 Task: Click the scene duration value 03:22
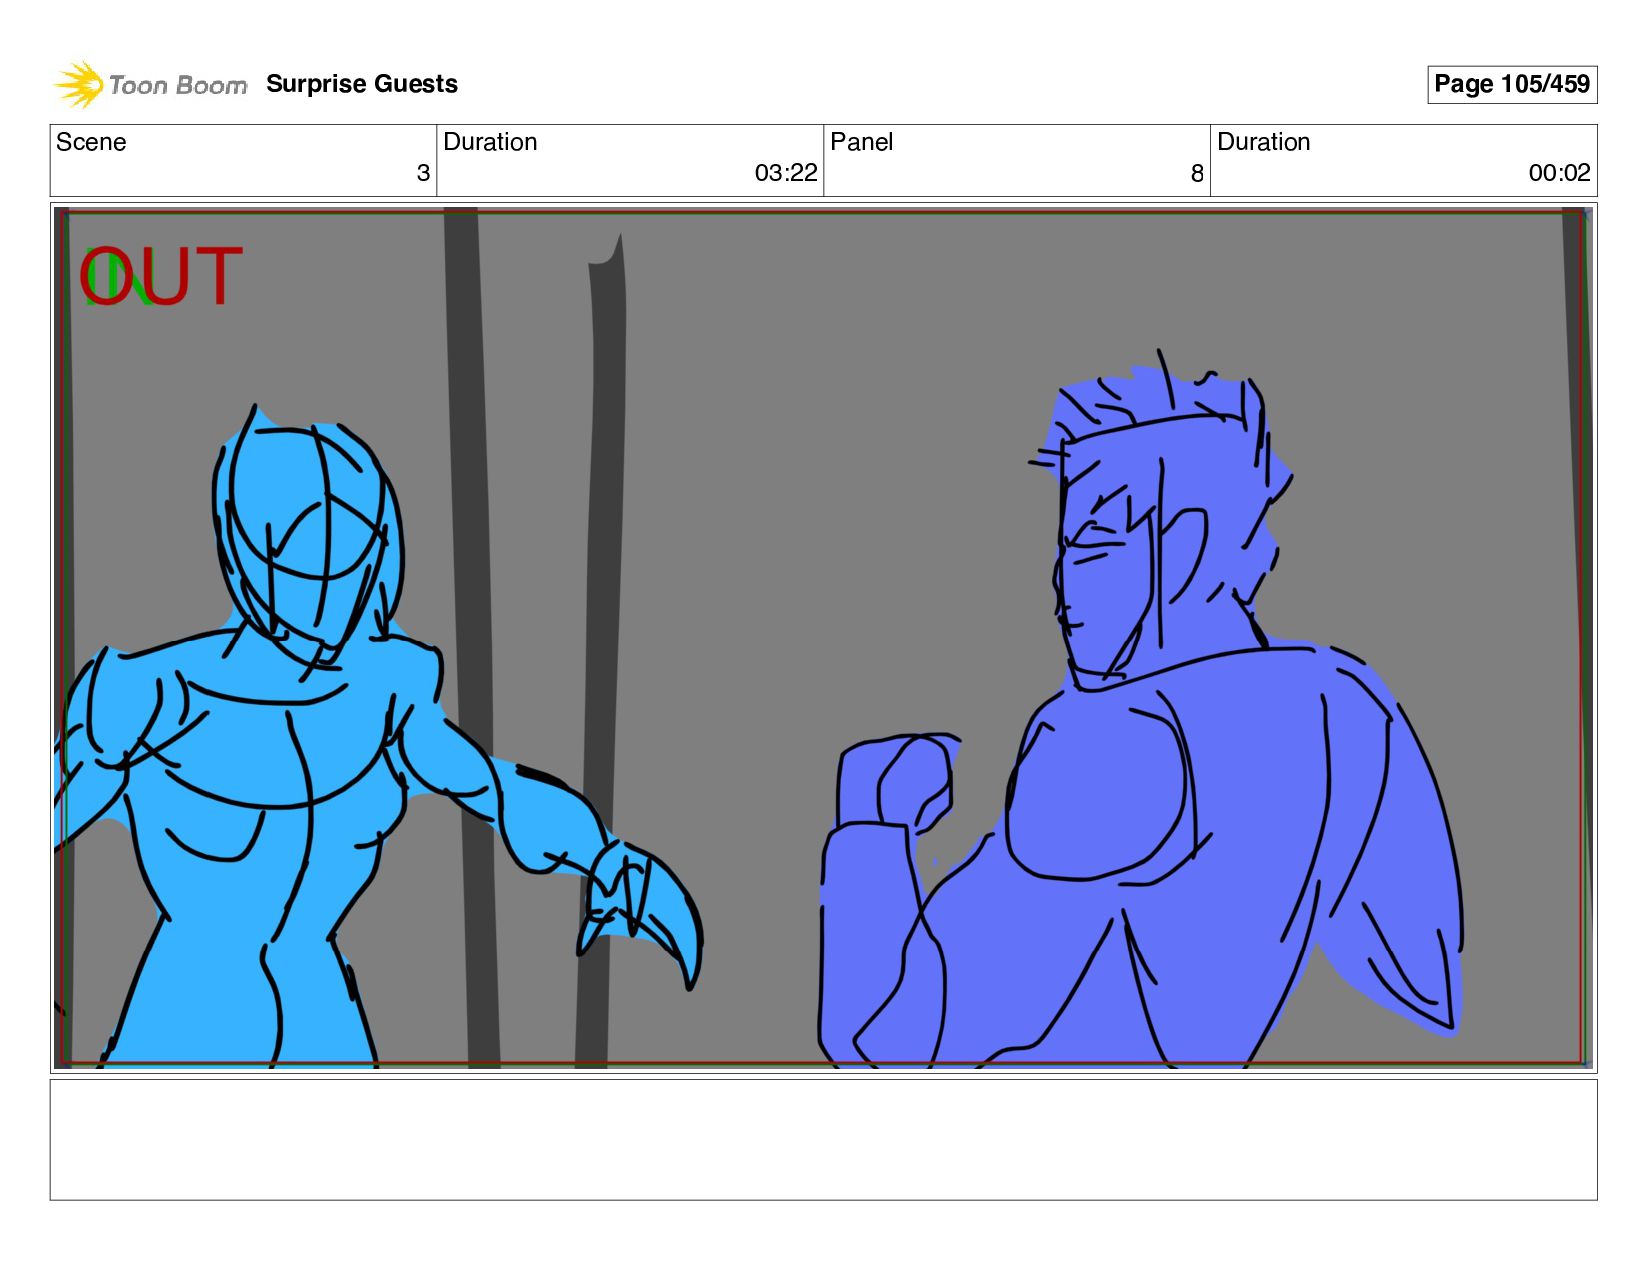click(x=786, y=173)
